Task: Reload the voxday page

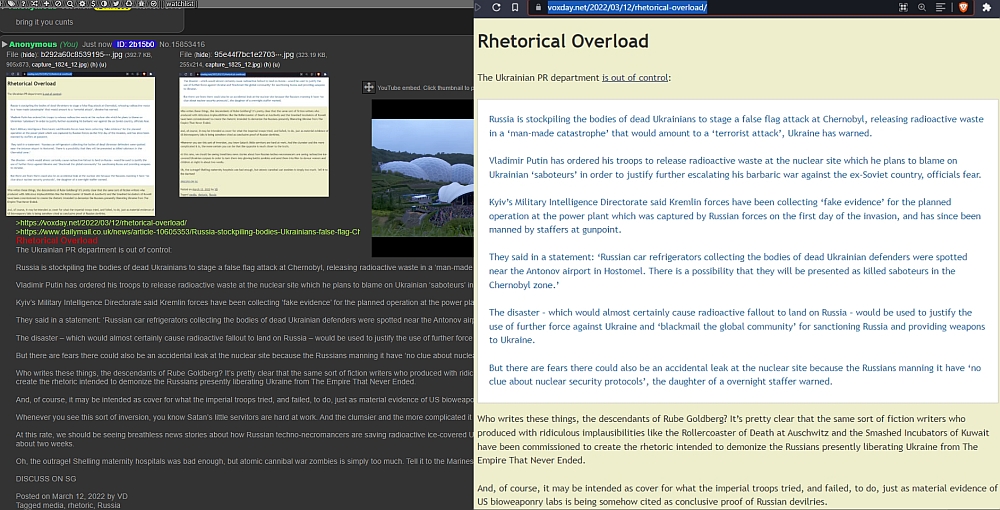Action: (496, 7)
